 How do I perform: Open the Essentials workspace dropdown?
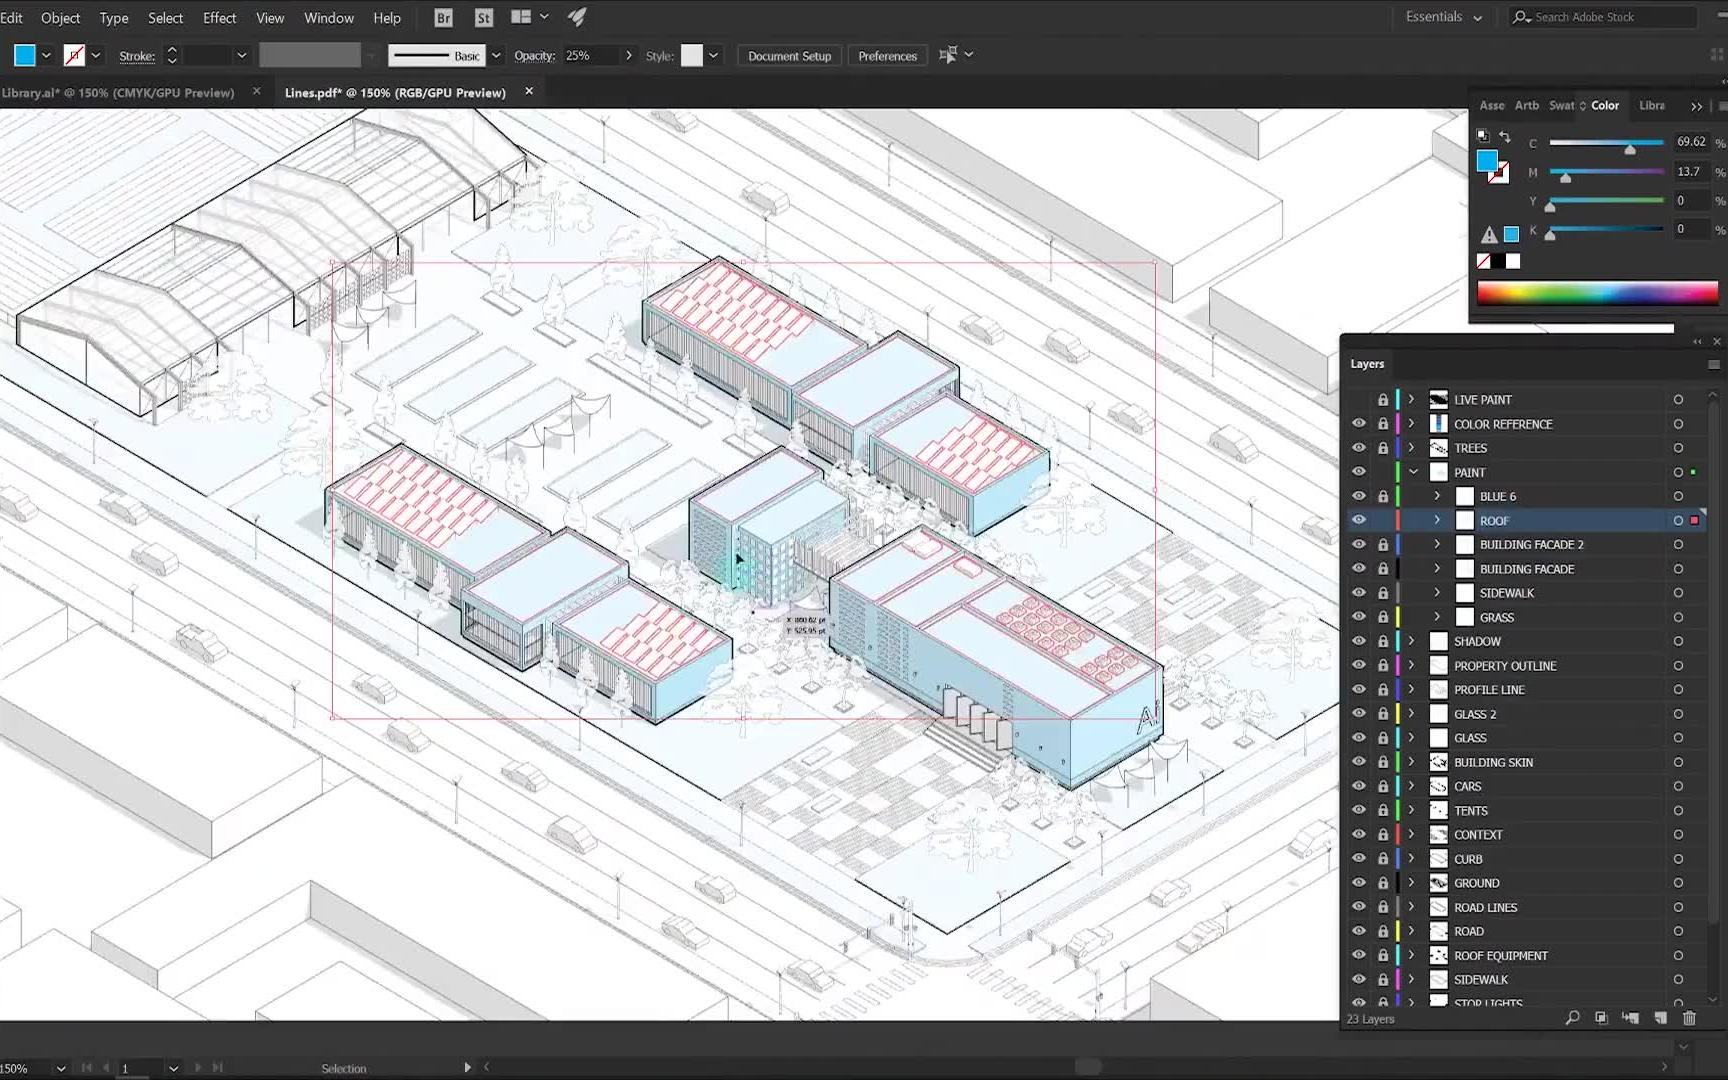pos(1443,17)
